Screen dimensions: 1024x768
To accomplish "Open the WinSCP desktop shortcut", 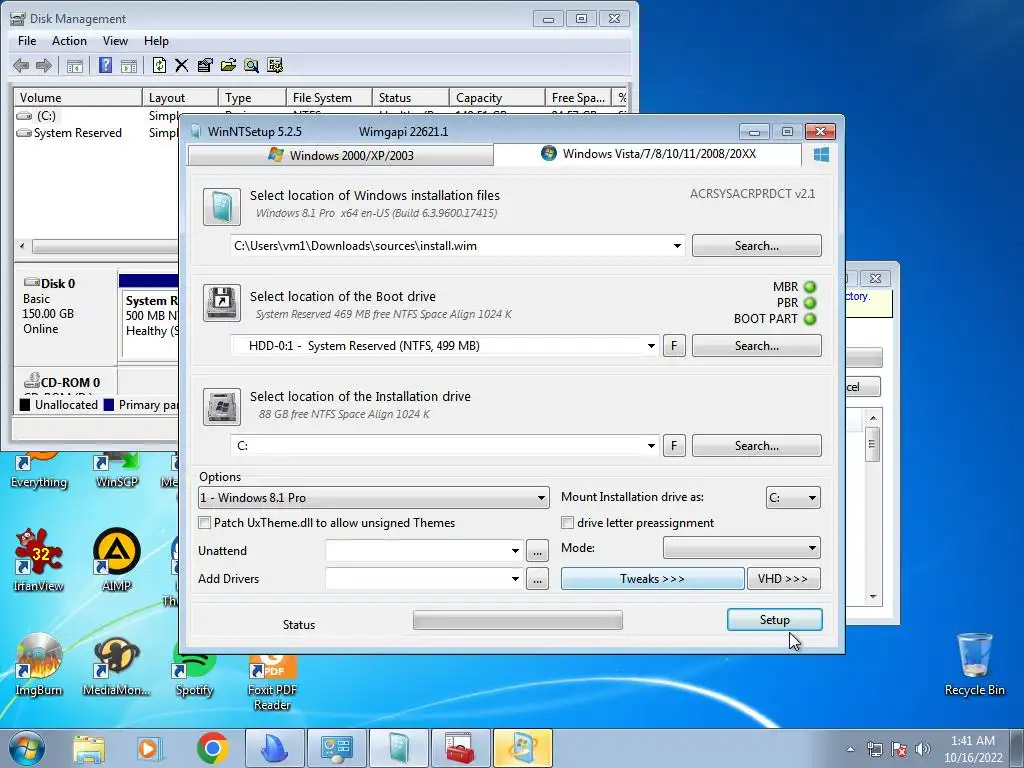I will (x=117, y=472).
